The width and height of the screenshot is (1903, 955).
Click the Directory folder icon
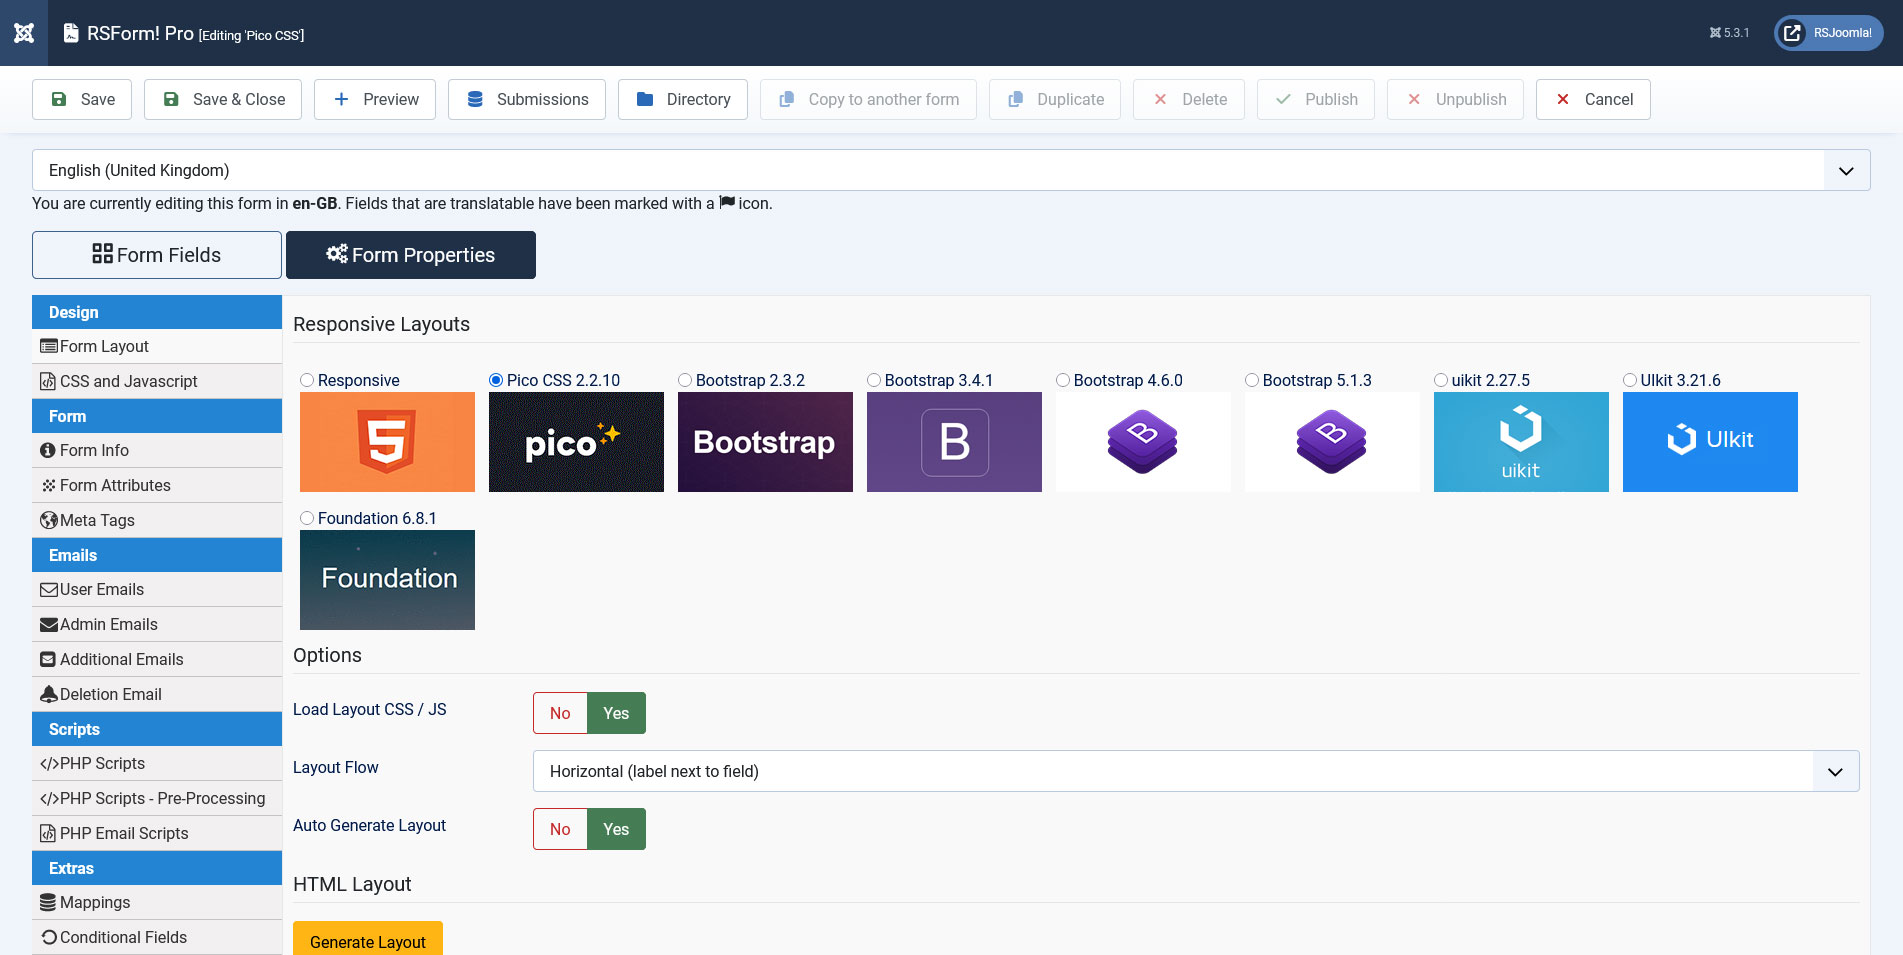645,99
